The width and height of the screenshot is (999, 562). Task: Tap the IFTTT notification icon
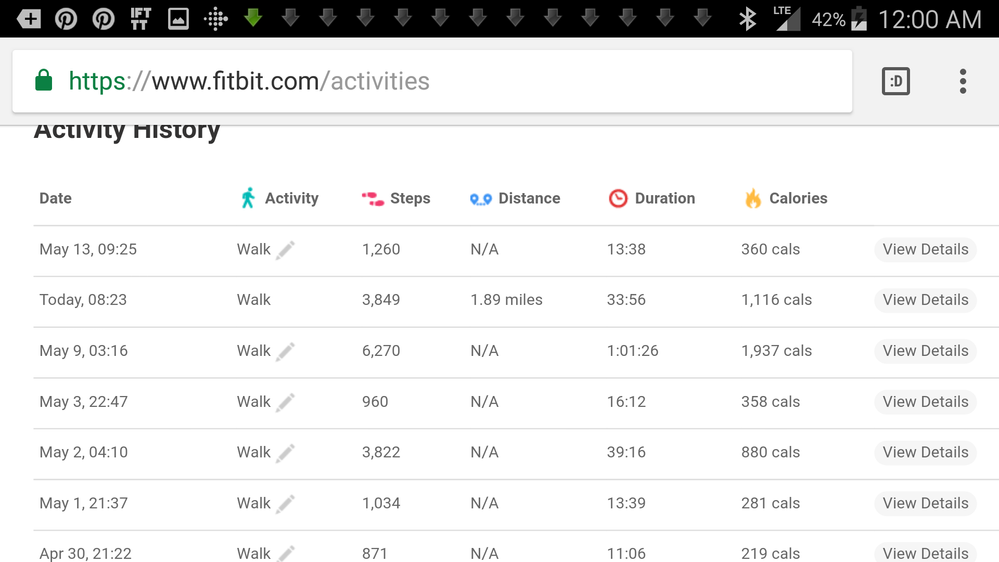click(x=141, y=18)
